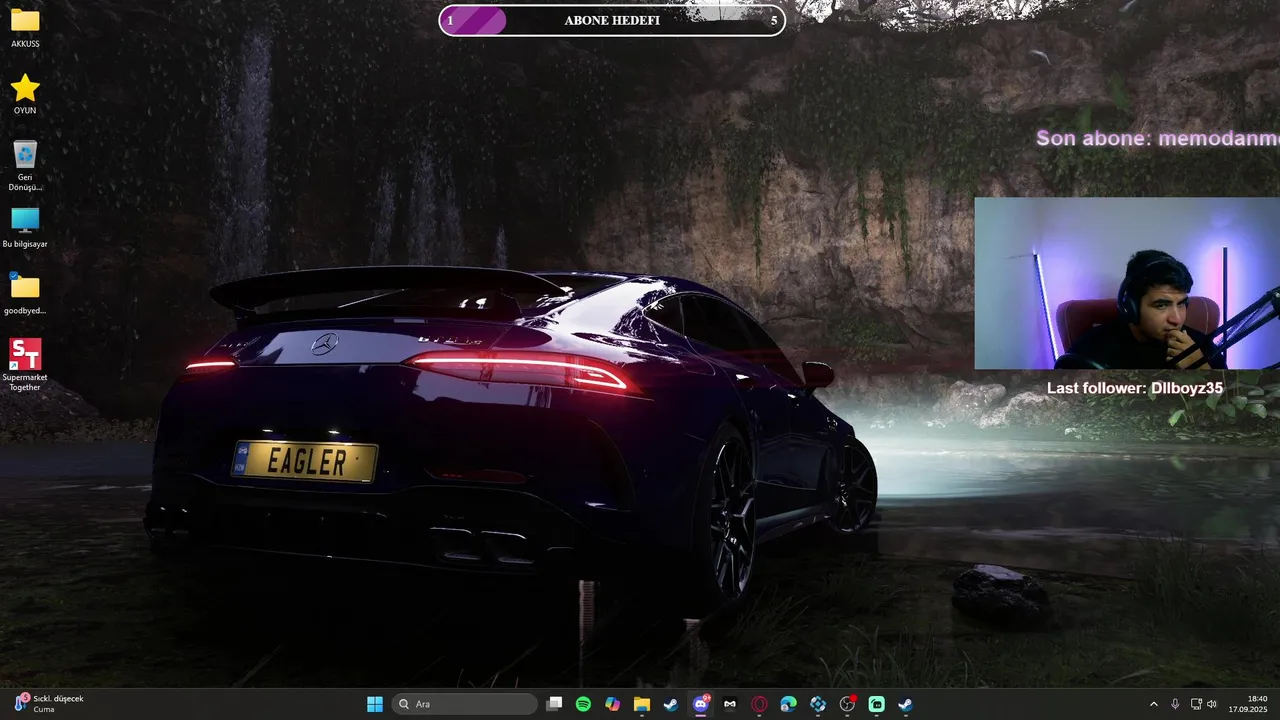Select the goodbyed... folder on desktop

pos(25,293)
